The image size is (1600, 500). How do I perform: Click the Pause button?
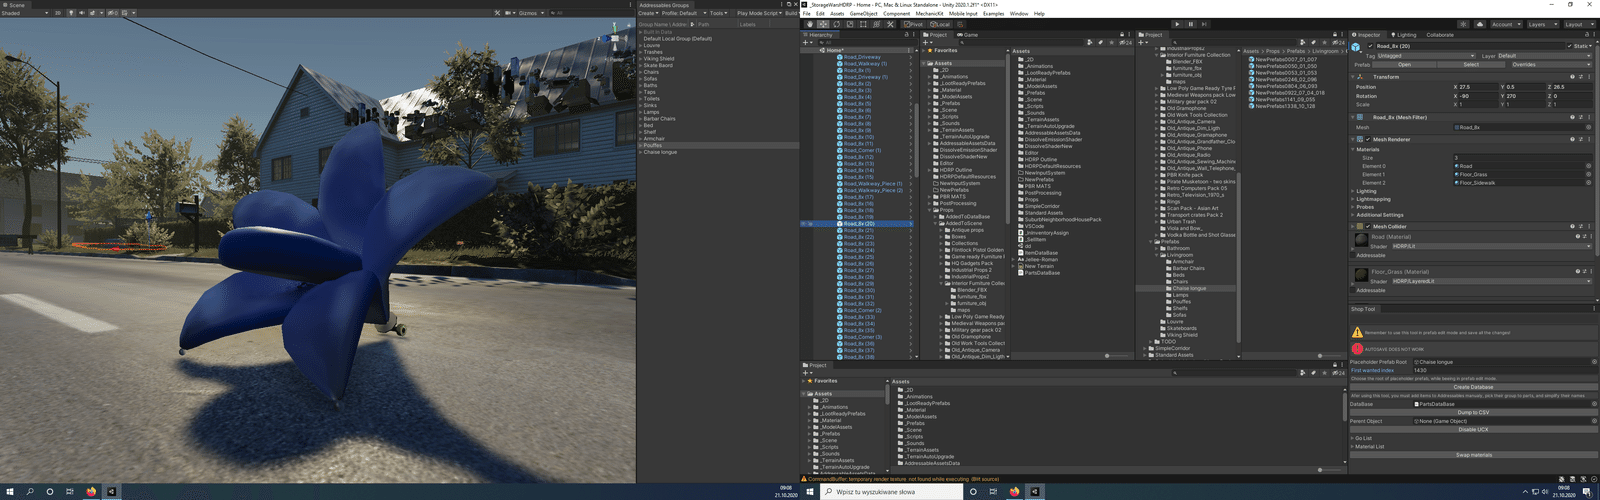[1191, 24]
